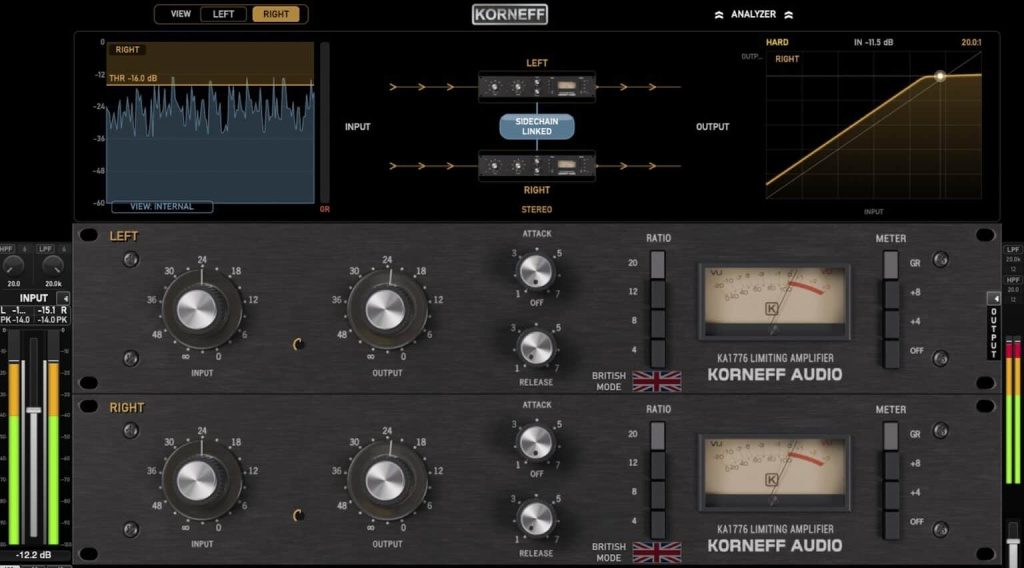Toggle the output LPF filter button
Screen dimensions: 1024x568
click(1013, 249)
